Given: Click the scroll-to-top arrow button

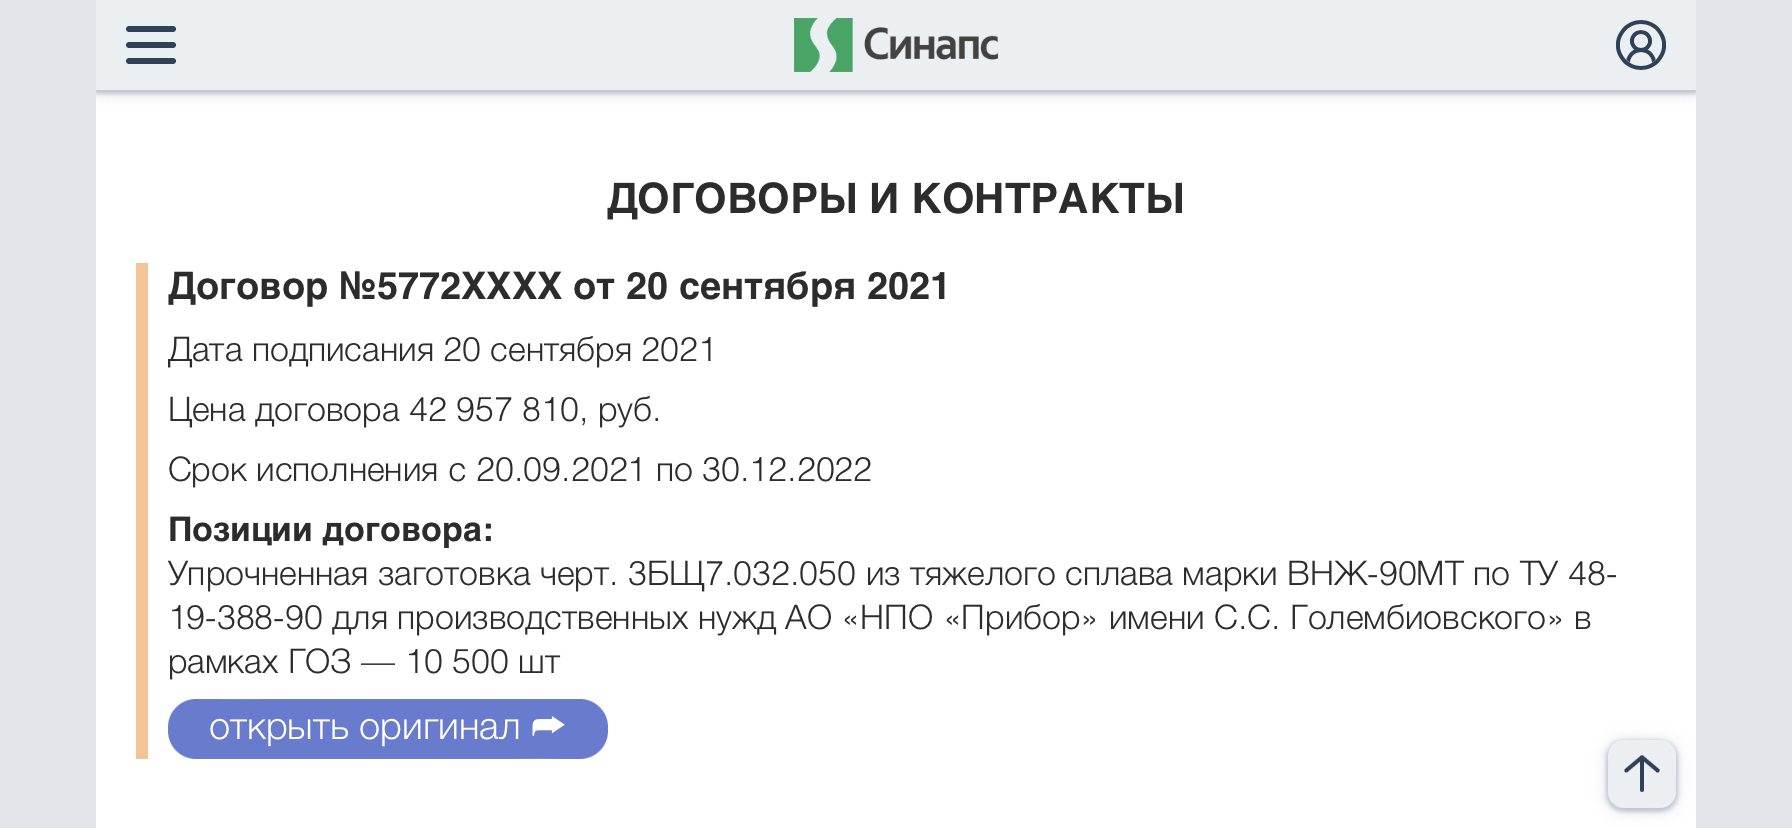Looking at the screenshot, I should coord(1641,774).
